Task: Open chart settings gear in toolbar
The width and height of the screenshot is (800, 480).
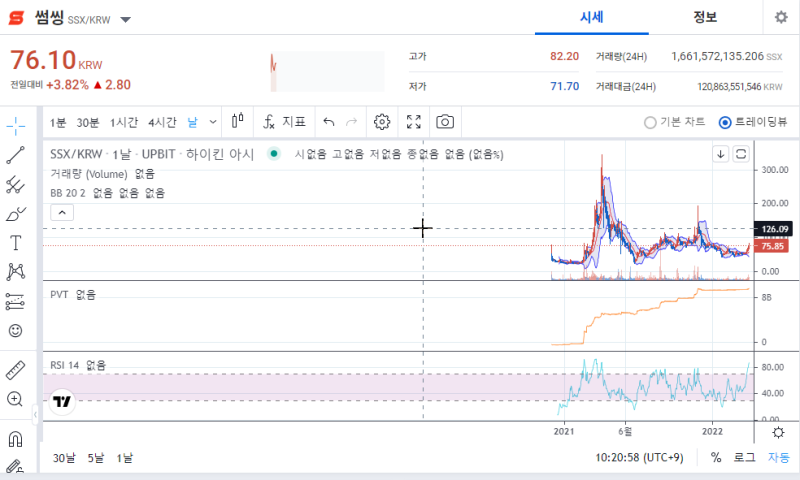Action: point(382,122)
